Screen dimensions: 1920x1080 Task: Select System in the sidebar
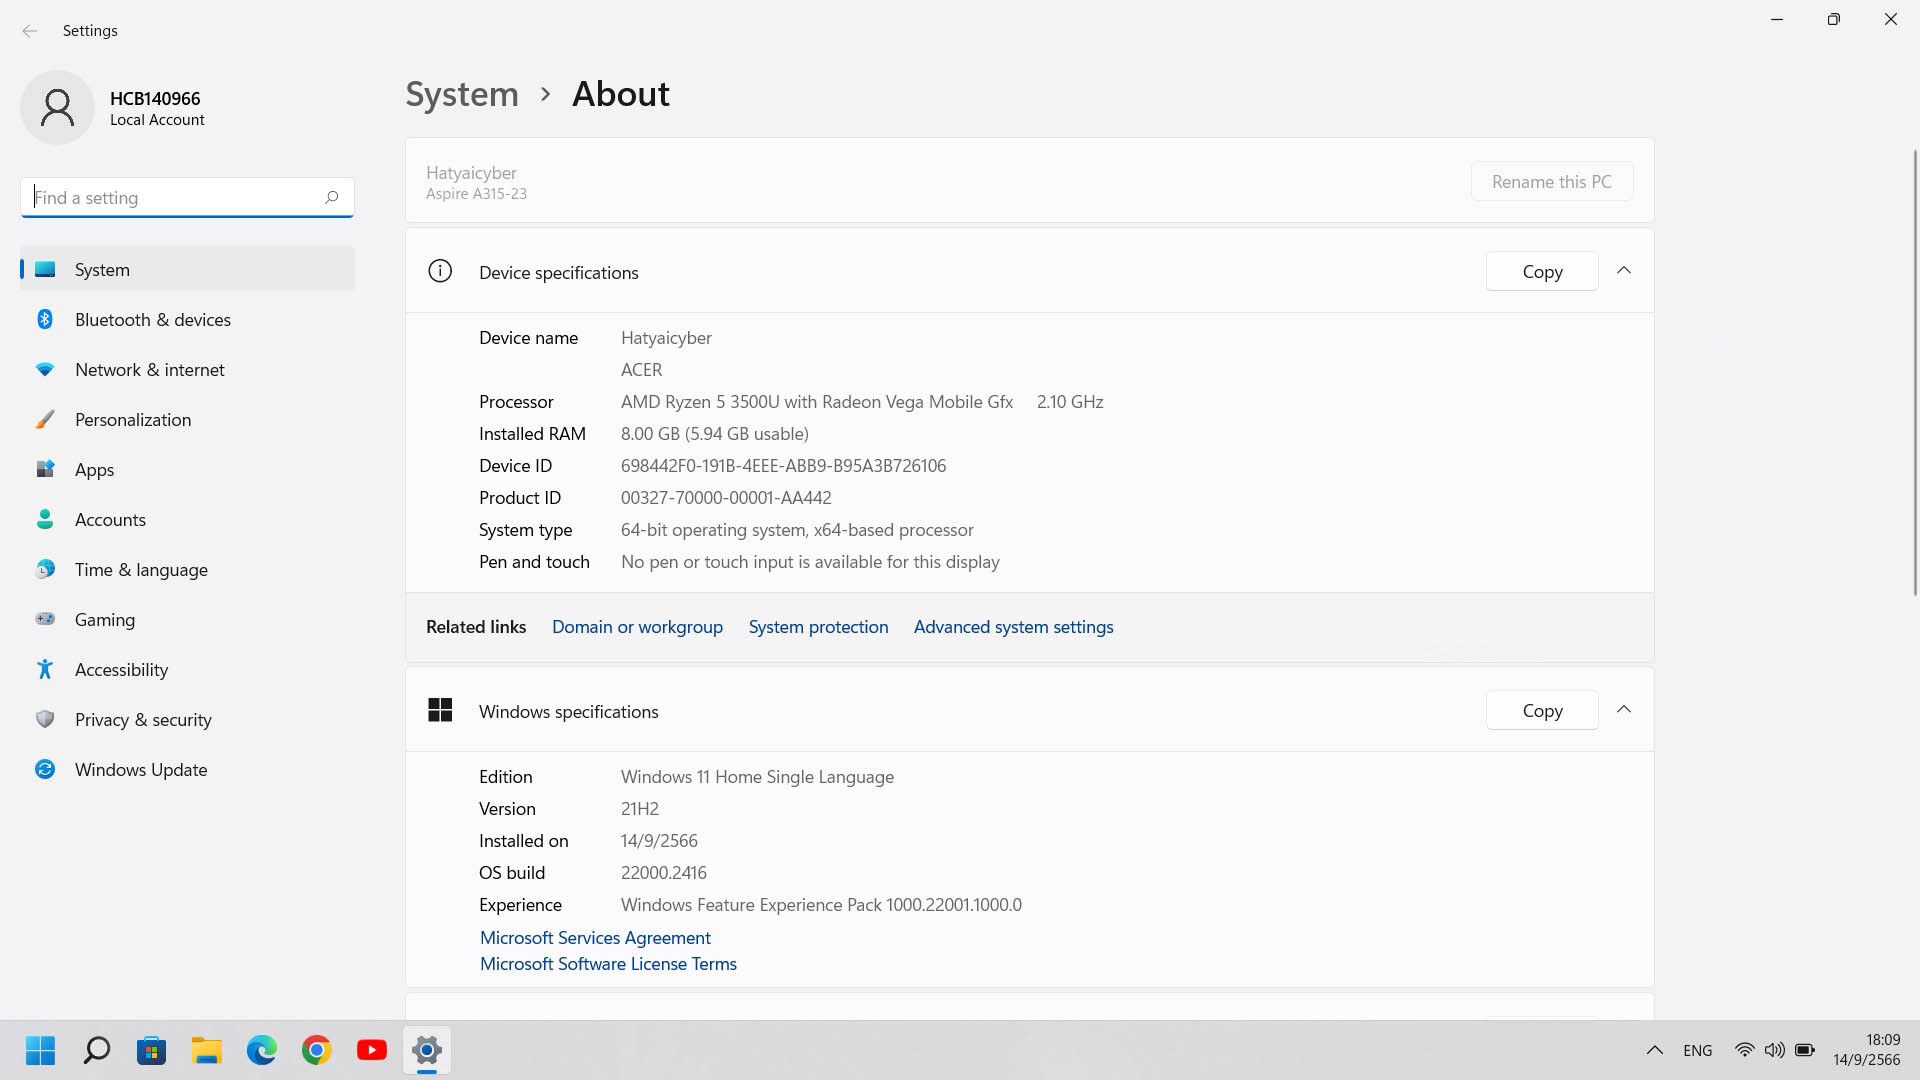click(187, 269)
